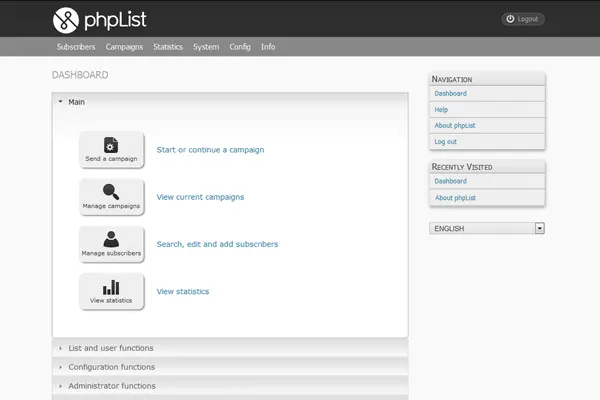Click Start or continue a campaign link
Image resolution: width=600 pixels, height=400 pixels.
point(210,150)
